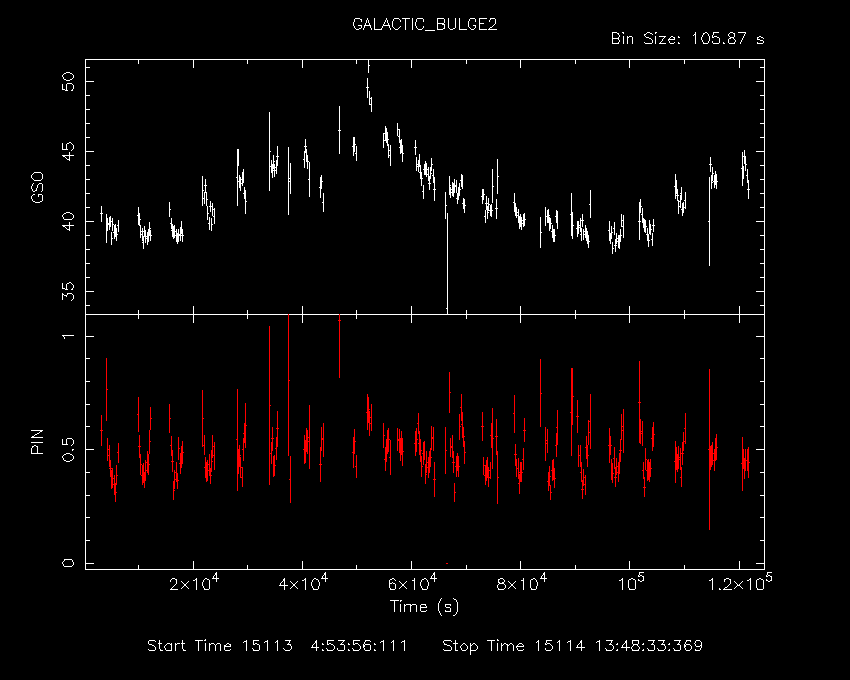Click the 8×10^4 x-axis tick label
This screenshot has width=850, height=680.
pos(521,583)
